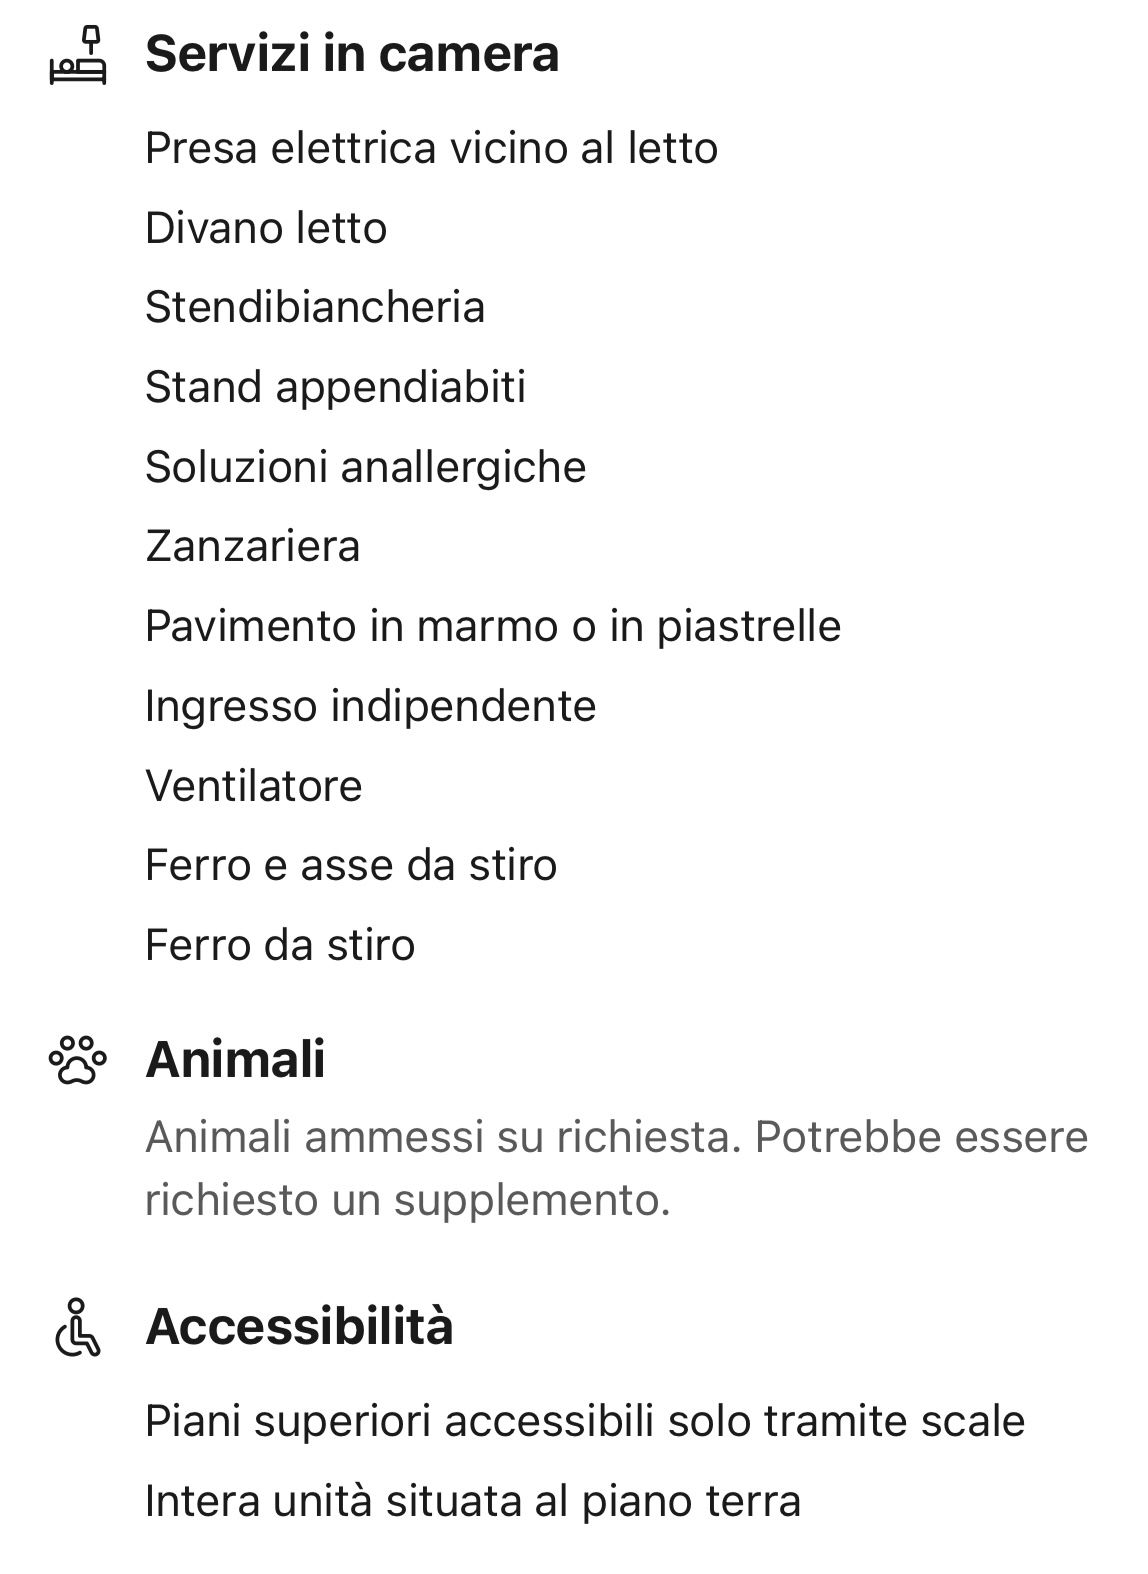Viewport: 1148px width, 1574px height.
Task: Select the Ingresso indipendente item
Action: (x=370, y=706)
